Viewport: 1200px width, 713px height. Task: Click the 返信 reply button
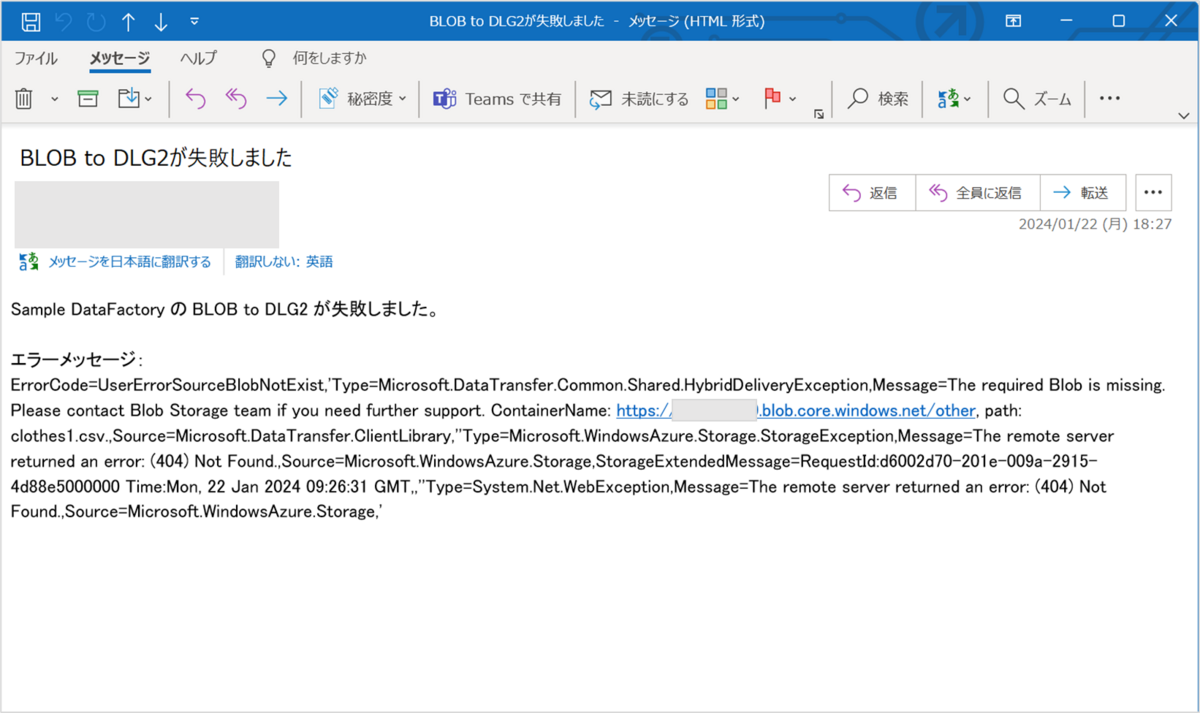click(x=872, y=193)
